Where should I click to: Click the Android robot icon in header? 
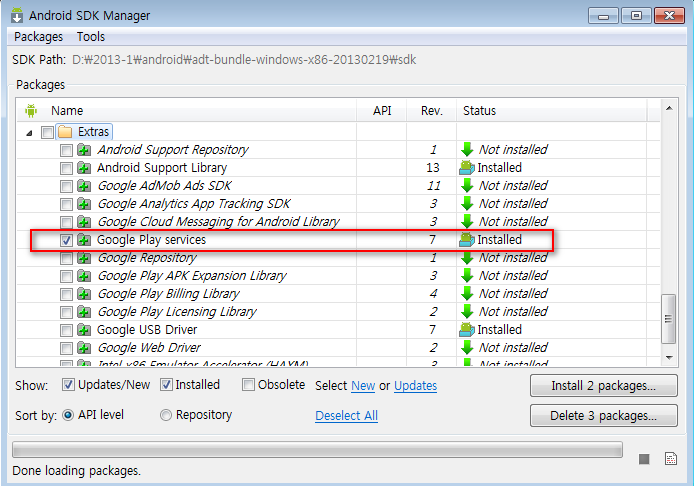pos(31,111)
